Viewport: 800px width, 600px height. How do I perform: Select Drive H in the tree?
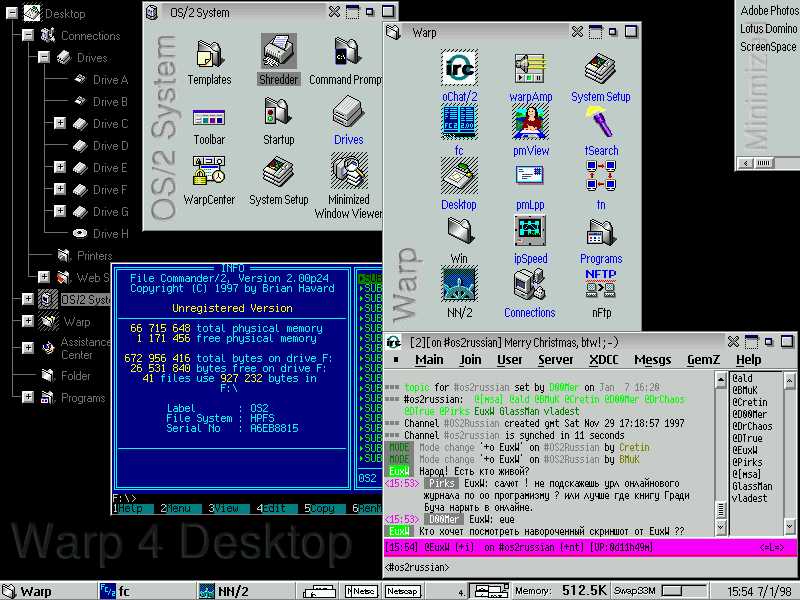pos(111,234)
